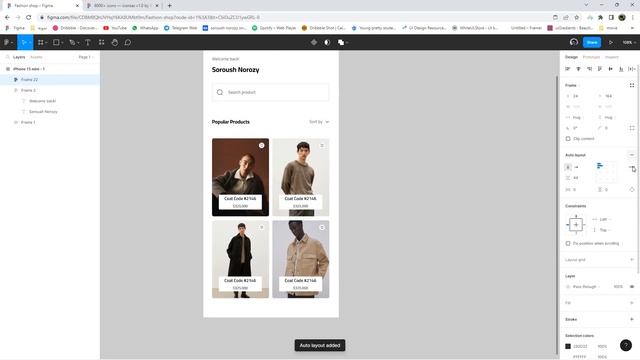Add a Layout grid with plus

pyautogui.click(x=632, y=260)
